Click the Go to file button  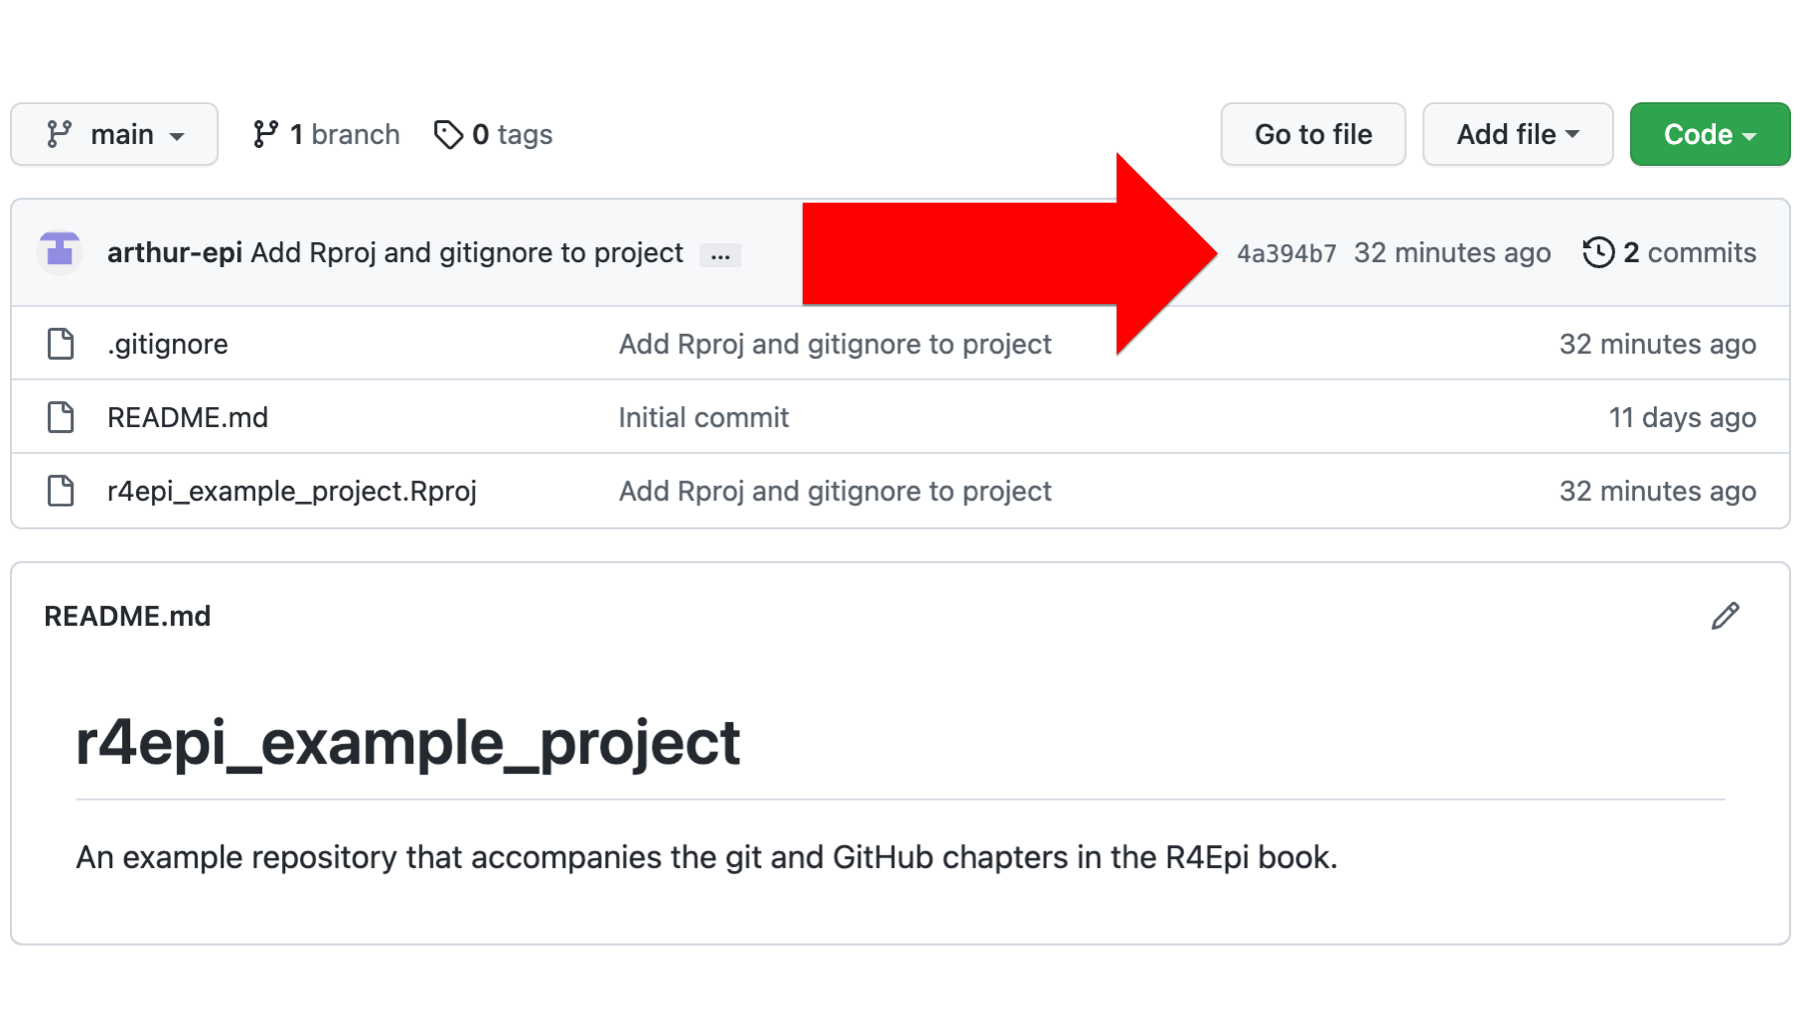[x=1313, y=134]
